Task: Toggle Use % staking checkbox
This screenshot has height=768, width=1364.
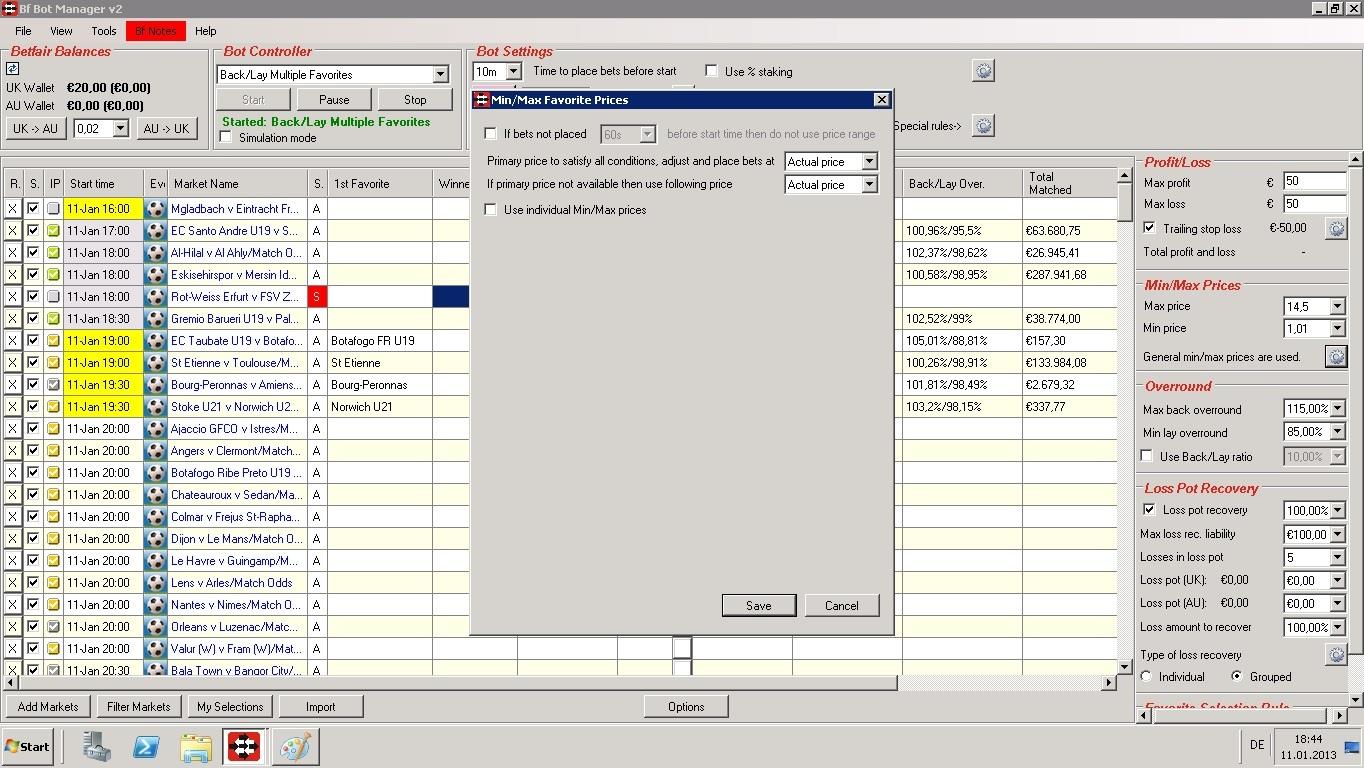Action: (711, 71)
